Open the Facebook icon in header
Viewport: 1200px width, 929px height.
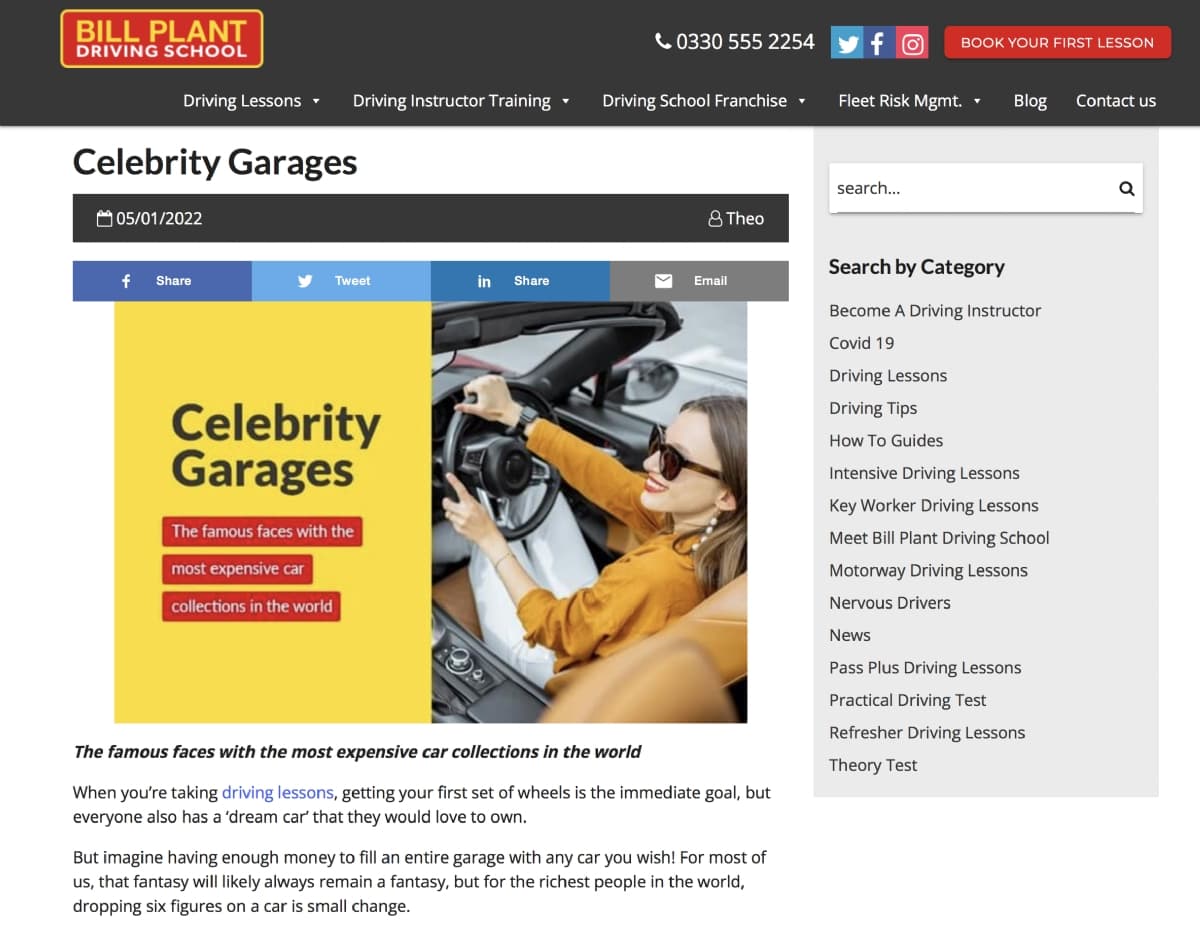[x=879, y=43]
